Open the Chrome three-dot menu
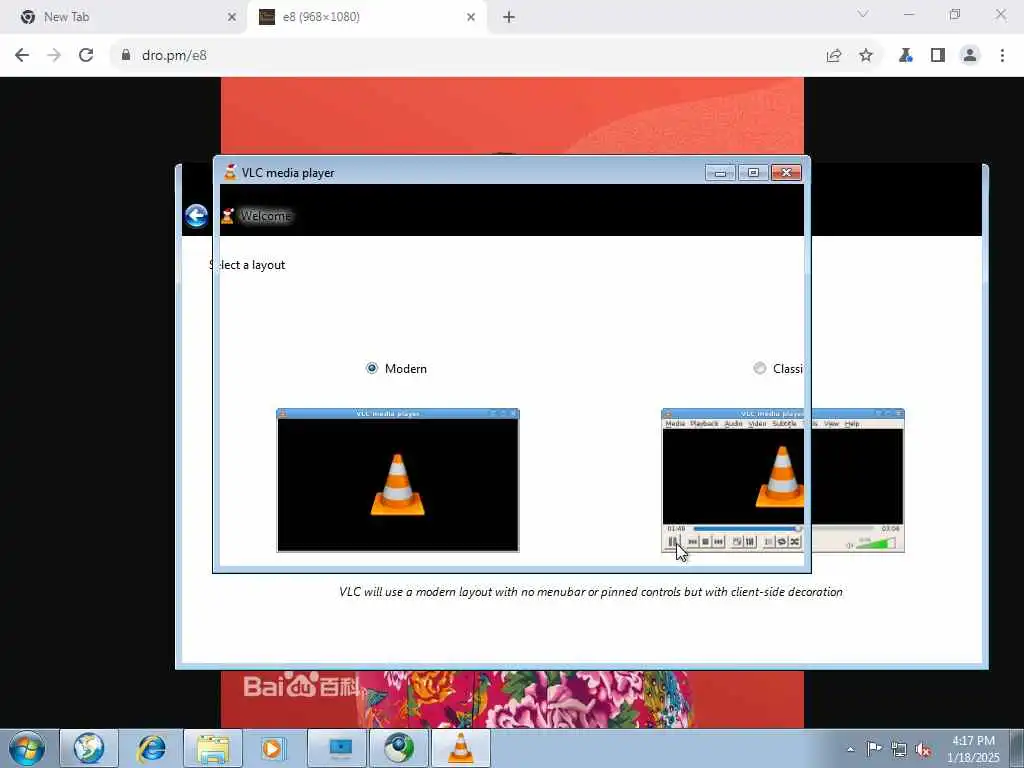Image resolution: width=1024 pixels, height=768 pixels. (1002, 56)
